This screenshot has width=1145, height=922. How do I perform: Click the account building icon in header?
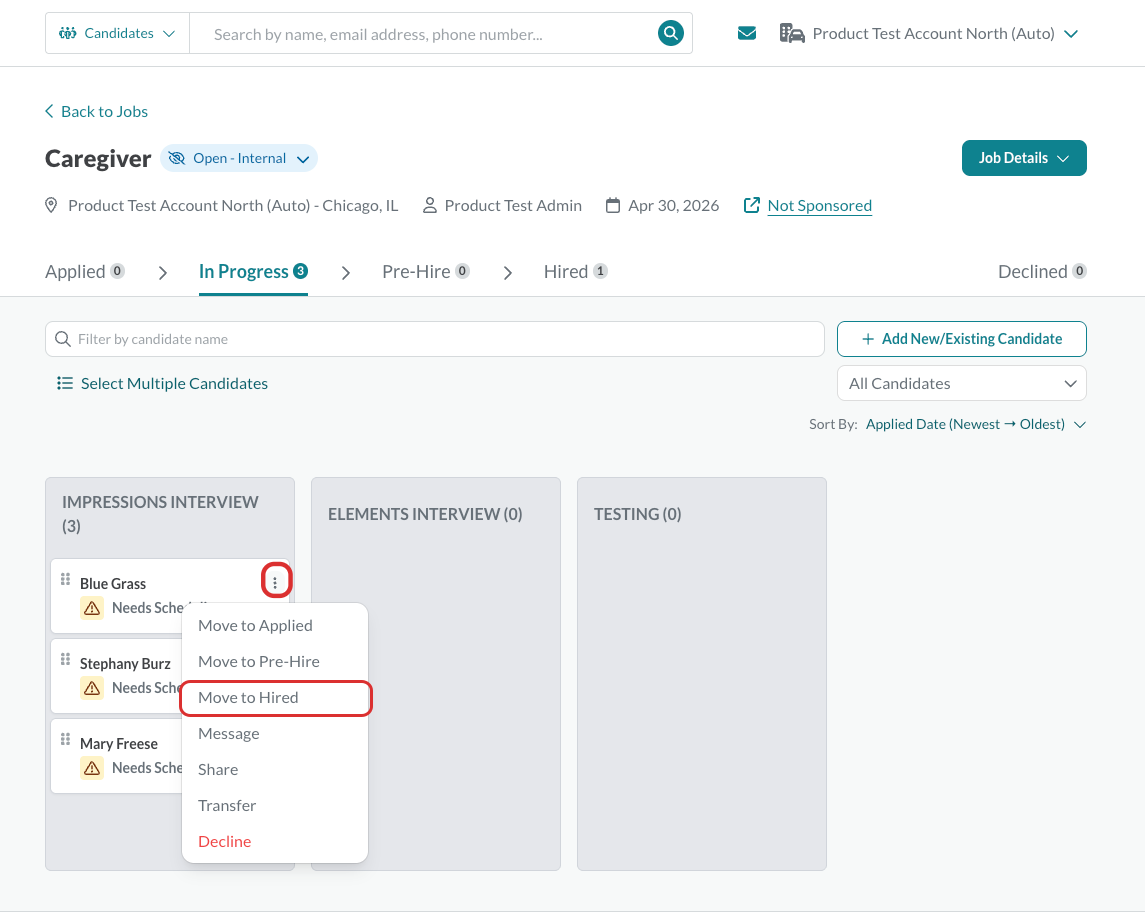792,34
